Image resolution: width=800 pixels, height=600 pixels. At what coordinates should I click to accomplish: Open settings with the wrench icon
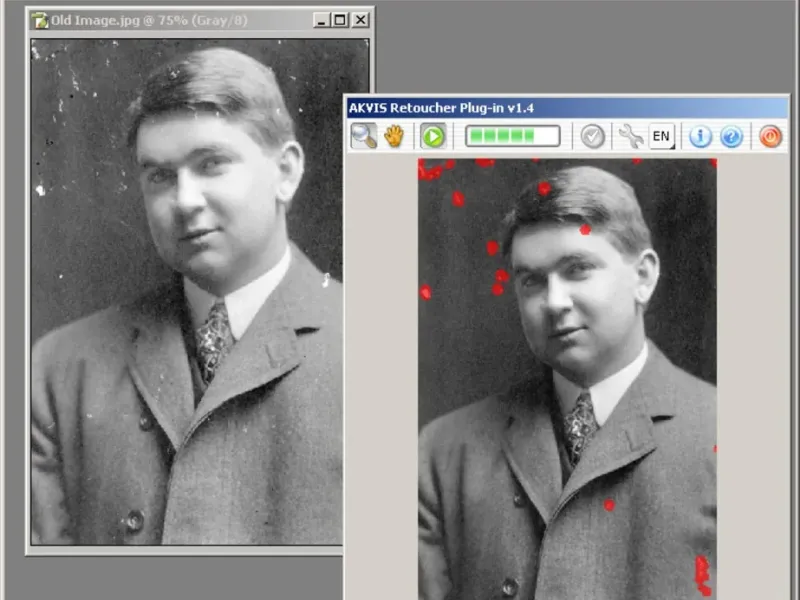pos(631,136)
